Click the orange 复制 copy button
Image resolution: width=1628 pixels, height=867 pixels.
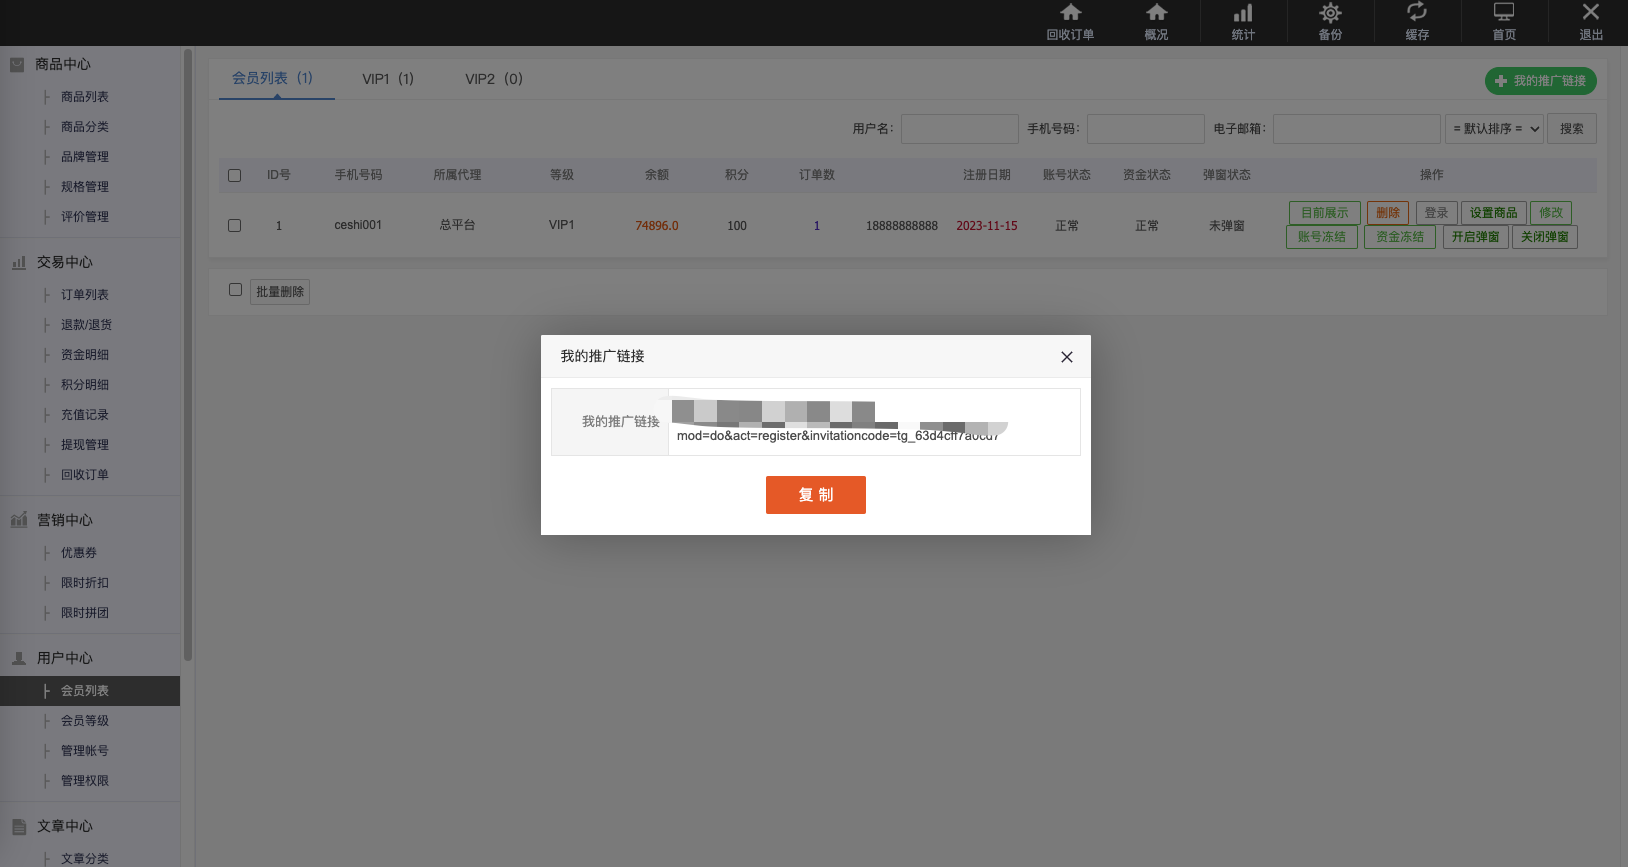point(816,495)
